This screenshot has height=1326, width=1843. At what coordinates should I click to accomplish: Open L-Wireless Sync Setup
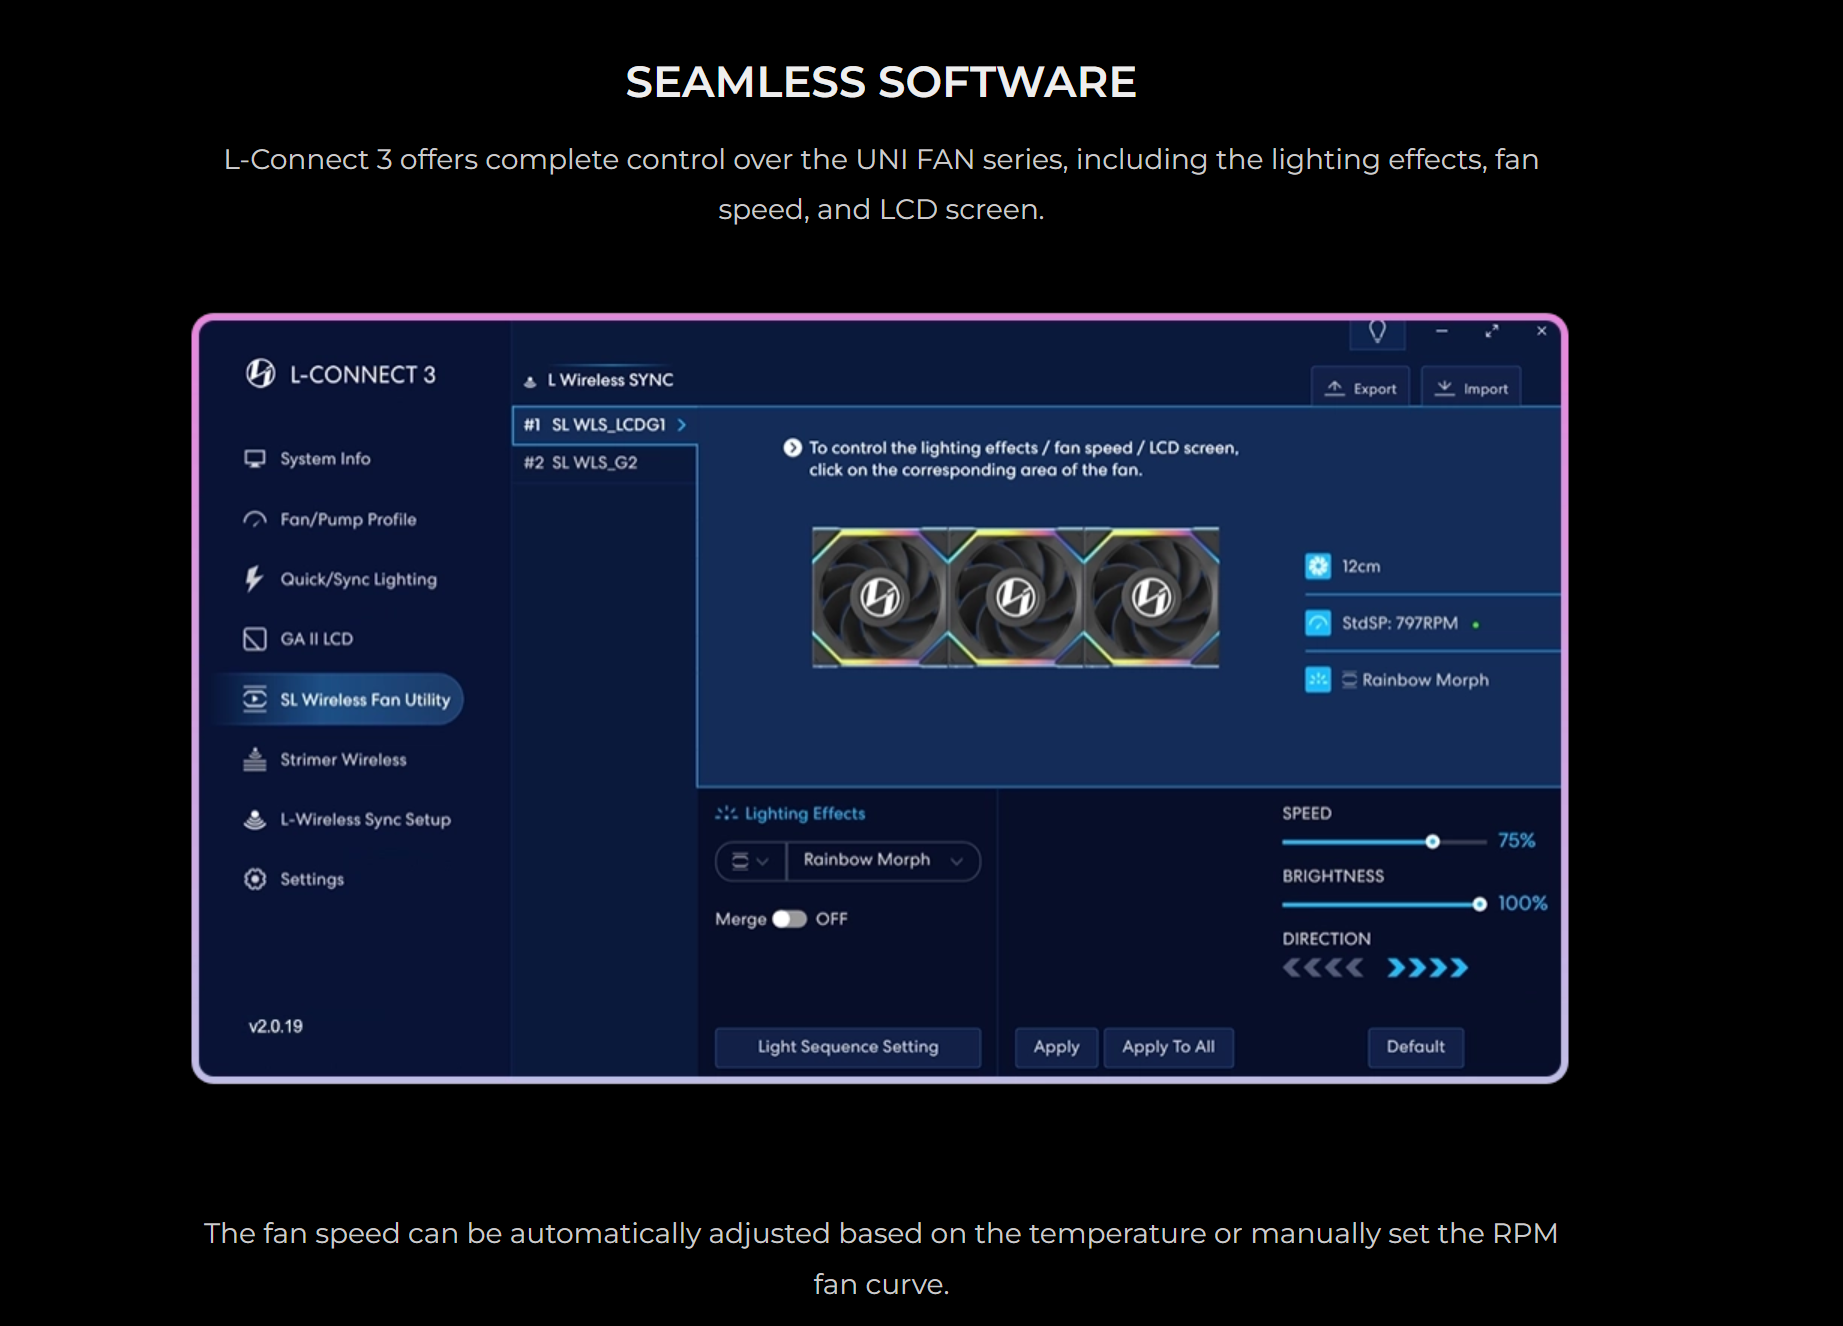(364, 819)
